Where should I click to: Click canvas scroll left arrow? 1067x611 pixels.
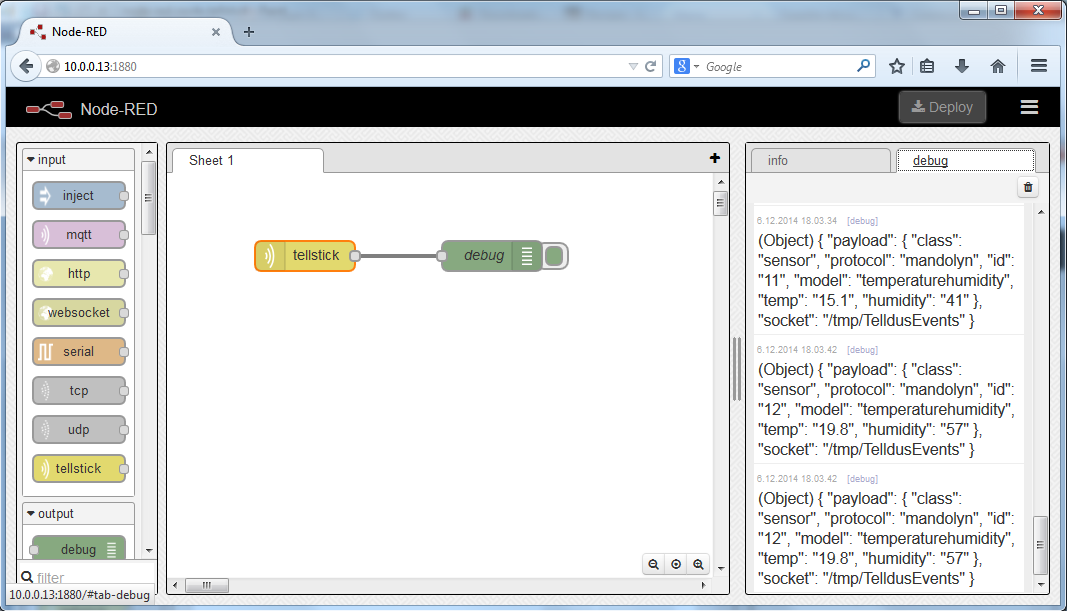[x=176, y=585]
